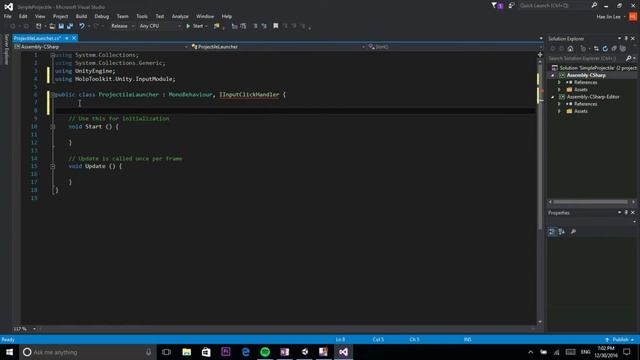Click the Undo arrow icon
Screen dimensions: 640x360
click(82, 26)
